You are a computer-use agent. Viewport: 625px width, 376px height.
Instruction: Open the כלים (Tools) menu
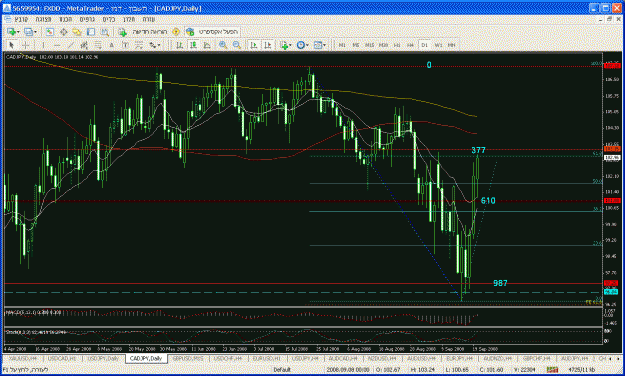coord(109,19)
